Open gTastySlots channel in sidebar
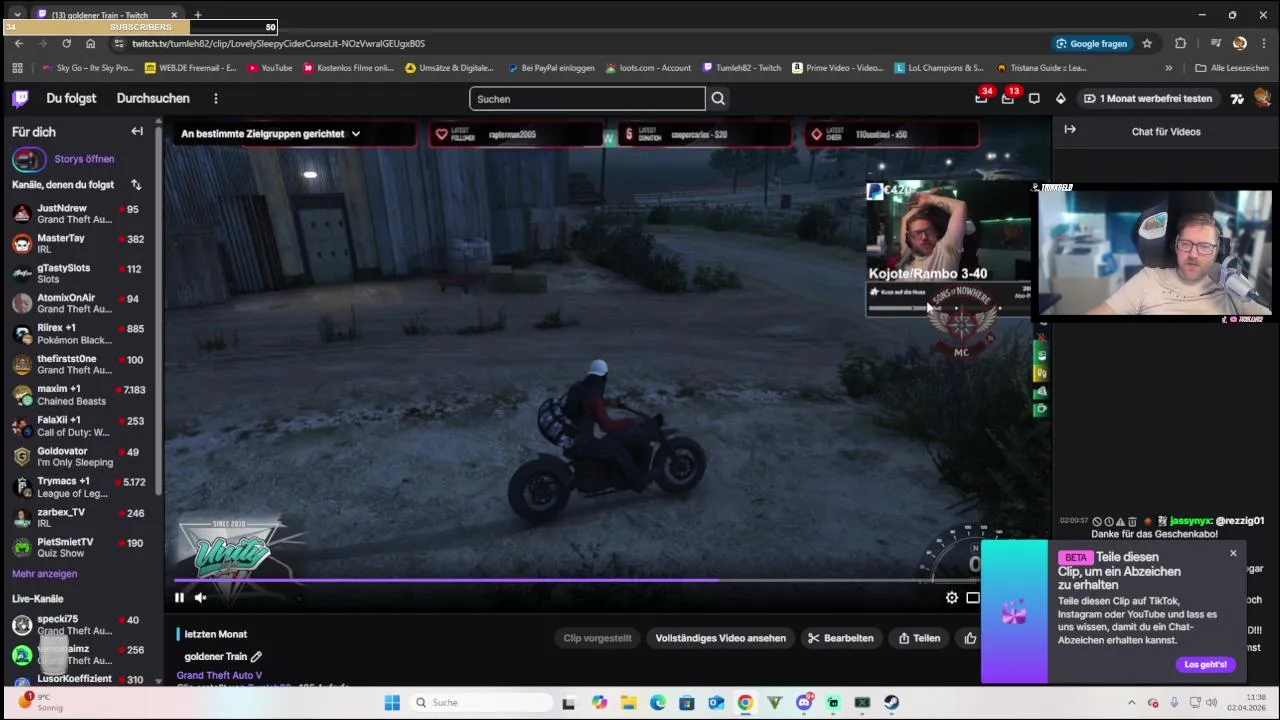Screen dimensions: 1280x720 78,274
